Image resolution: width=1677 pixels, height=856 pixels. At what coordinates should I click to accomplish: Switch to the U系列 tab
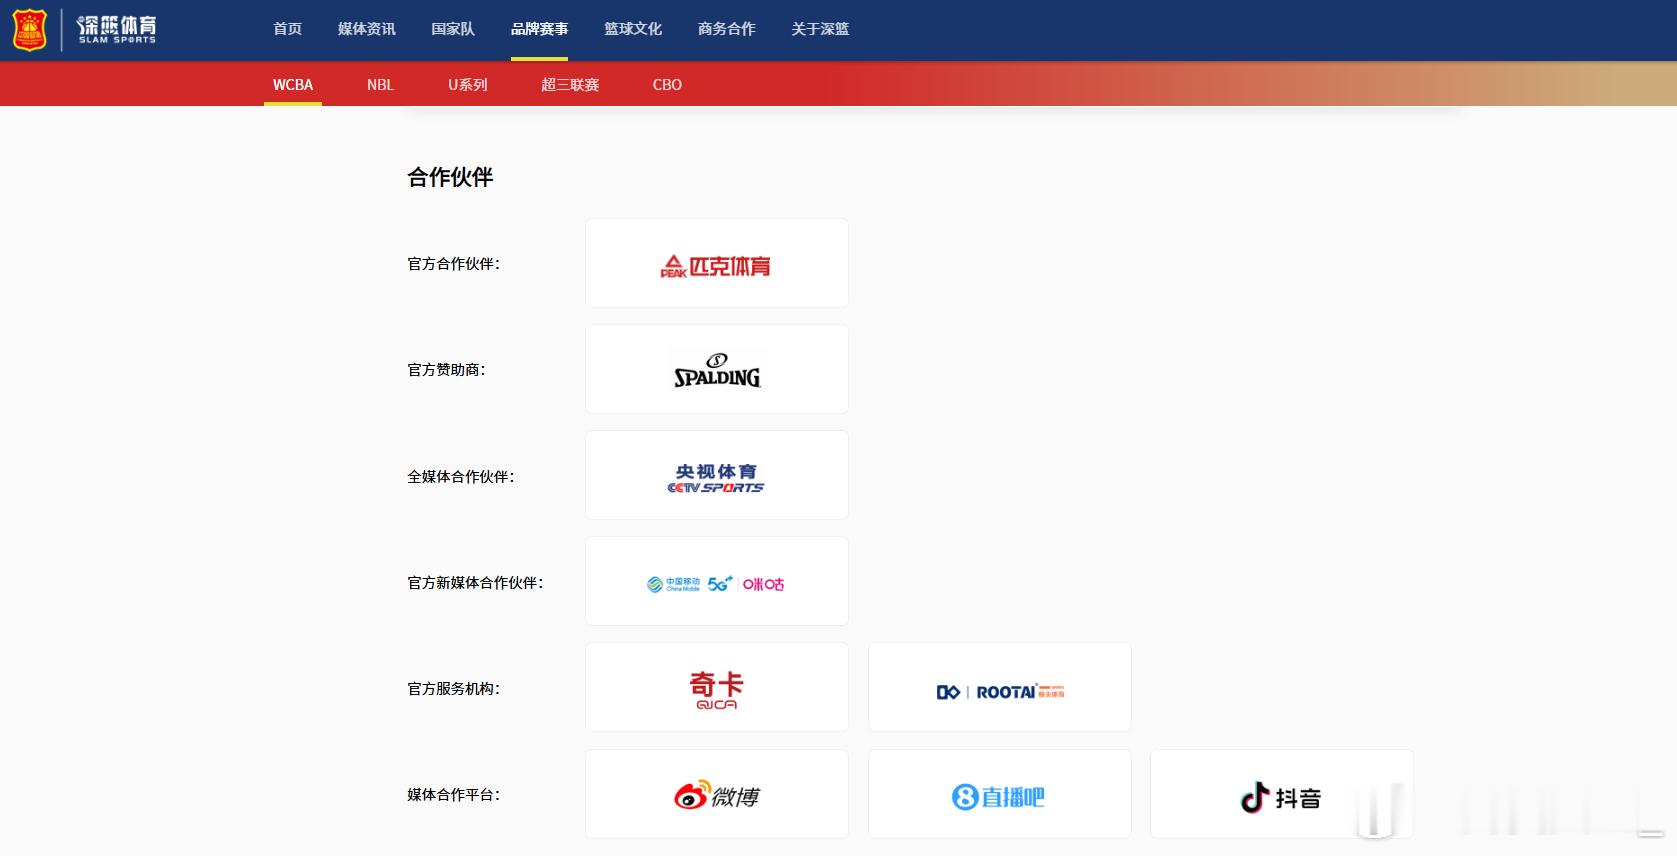(x=468, y=85)
